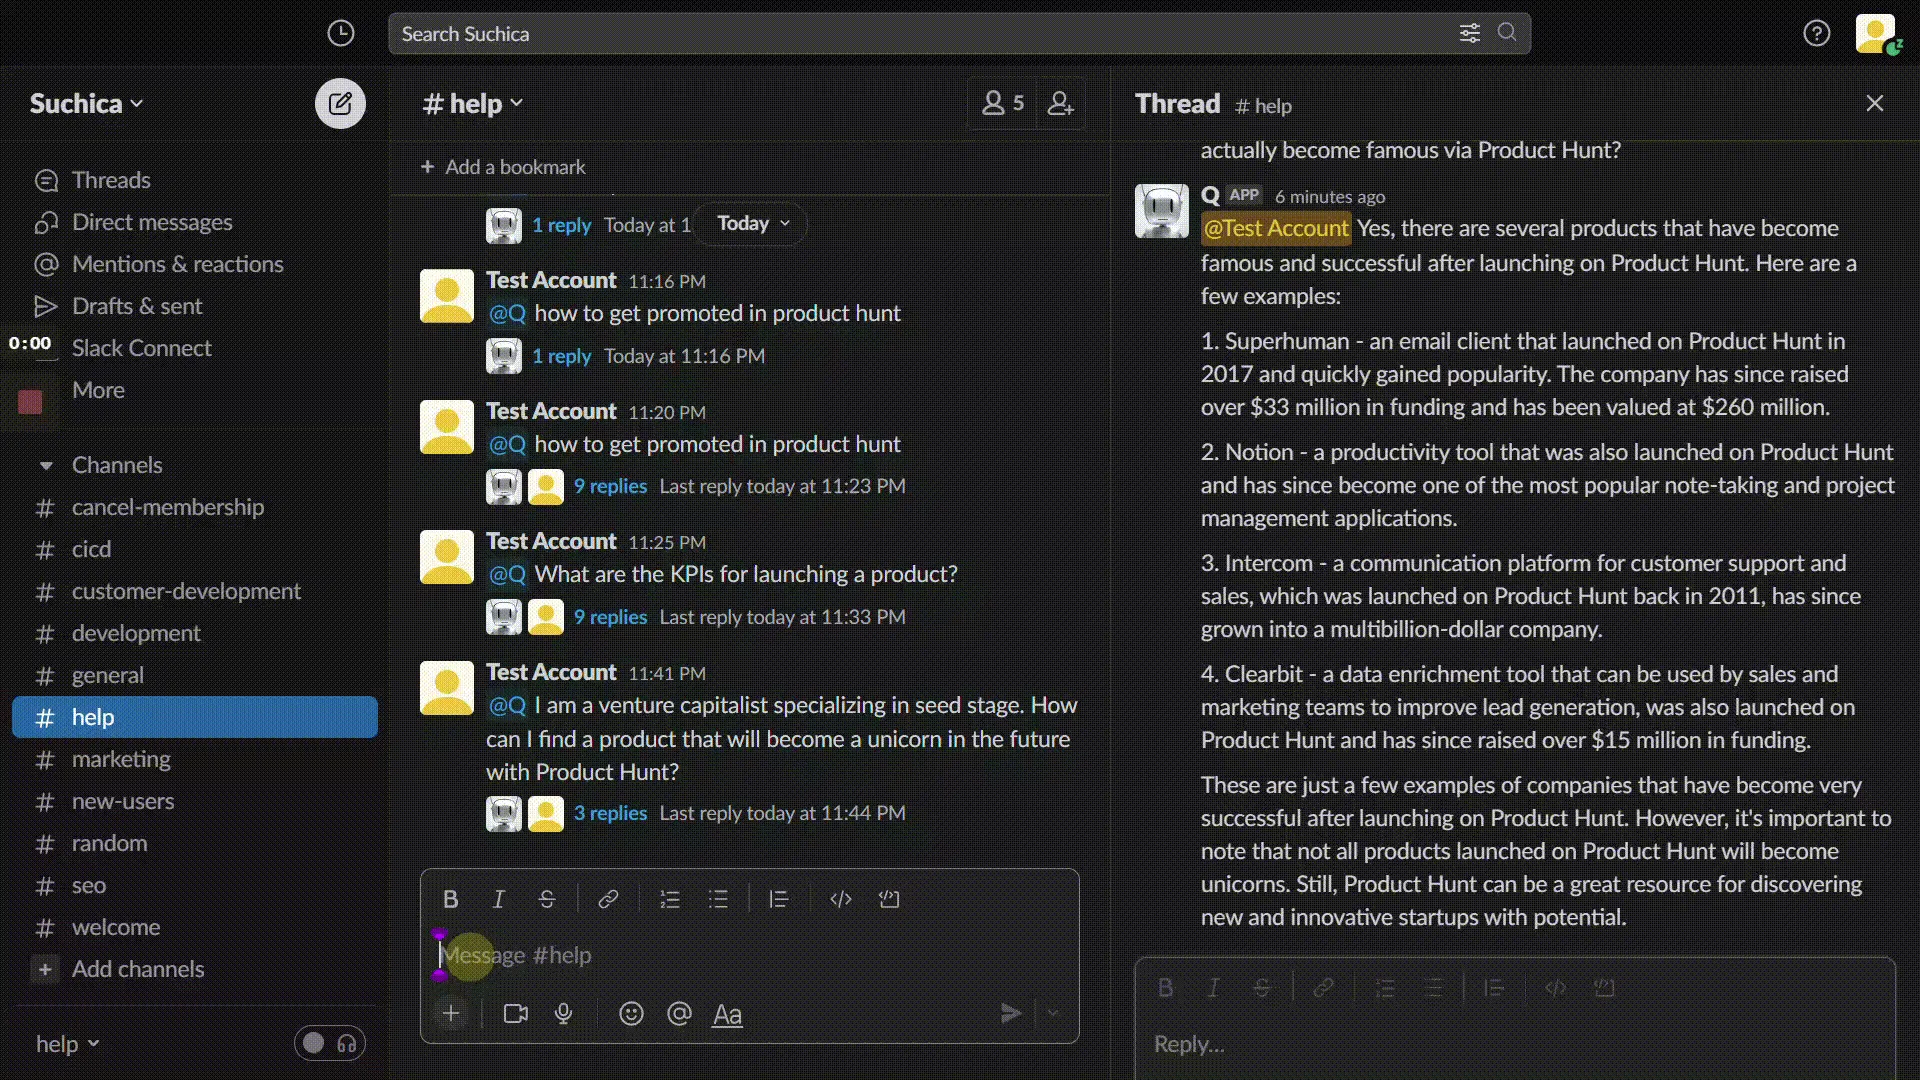This screenshot has height=1080, width=1920.
Task: Open send options dropdown arrow
Action: 1053,1014
